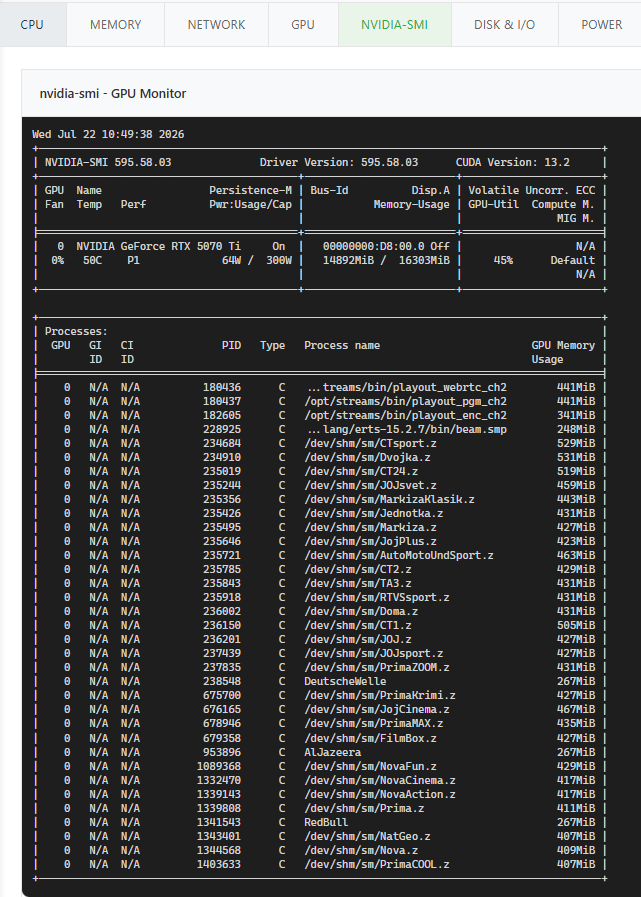This screenshot has width=641, height=897.
Task: Click process '/dev/shm/sm/Dvojka.z'
Action: click(x=367, y=457)
